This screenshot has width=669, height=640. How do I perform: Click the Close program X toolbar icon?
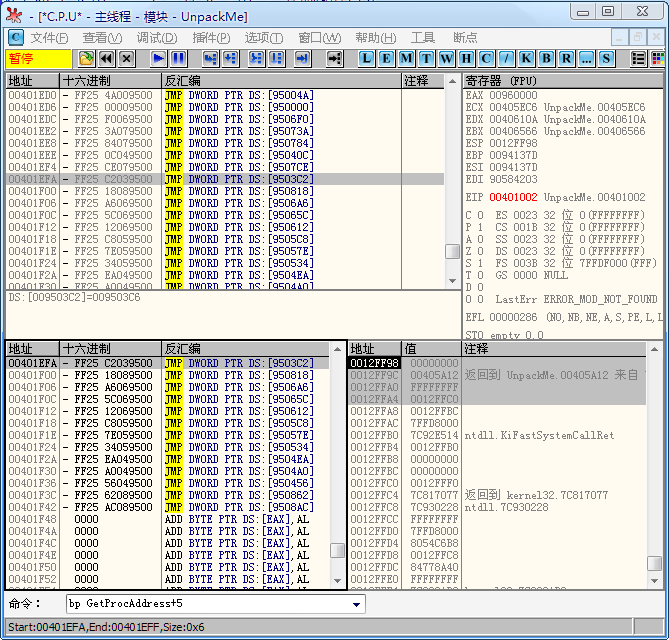tap(126, 58)
